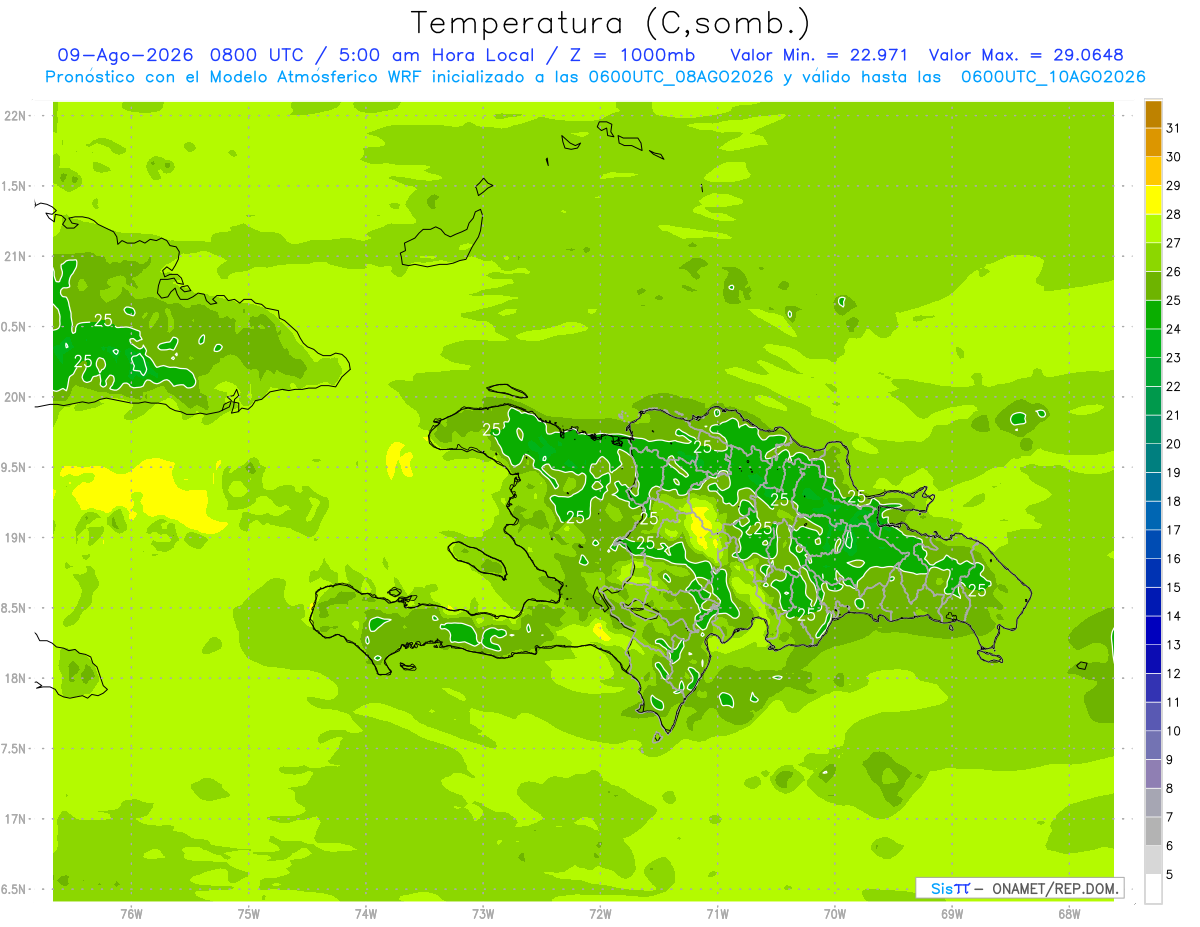
Task: Click the dark blue legend swatch between 13 and 14
Action: pyautogui.click(x=1153, y=631)
